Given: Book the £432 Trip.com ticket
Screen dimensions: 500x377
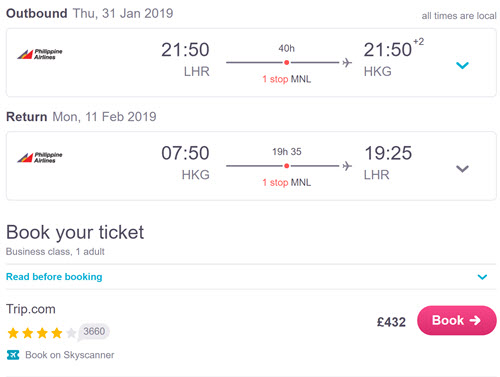Looking at the screenshot, I should [457, 320].
